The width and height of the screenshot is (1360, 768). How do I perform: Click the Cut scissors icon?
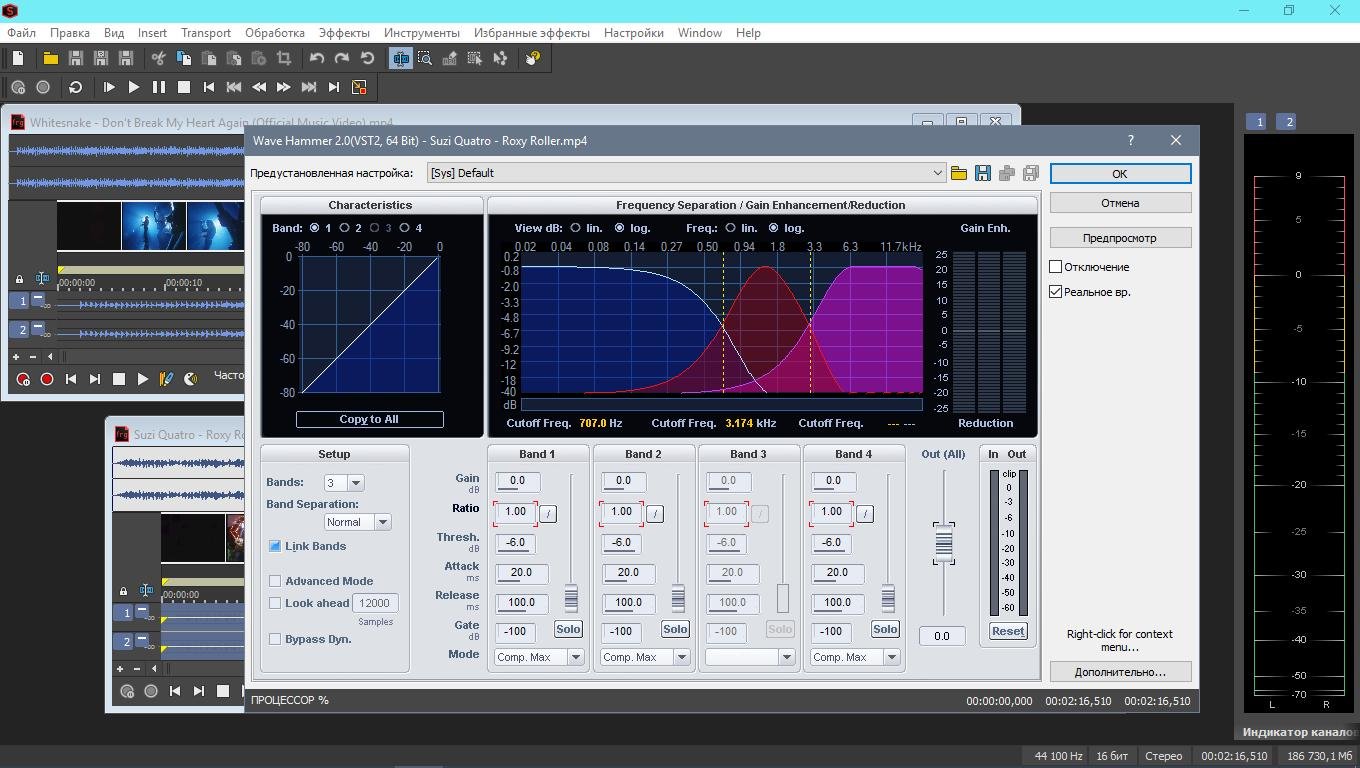158,58
